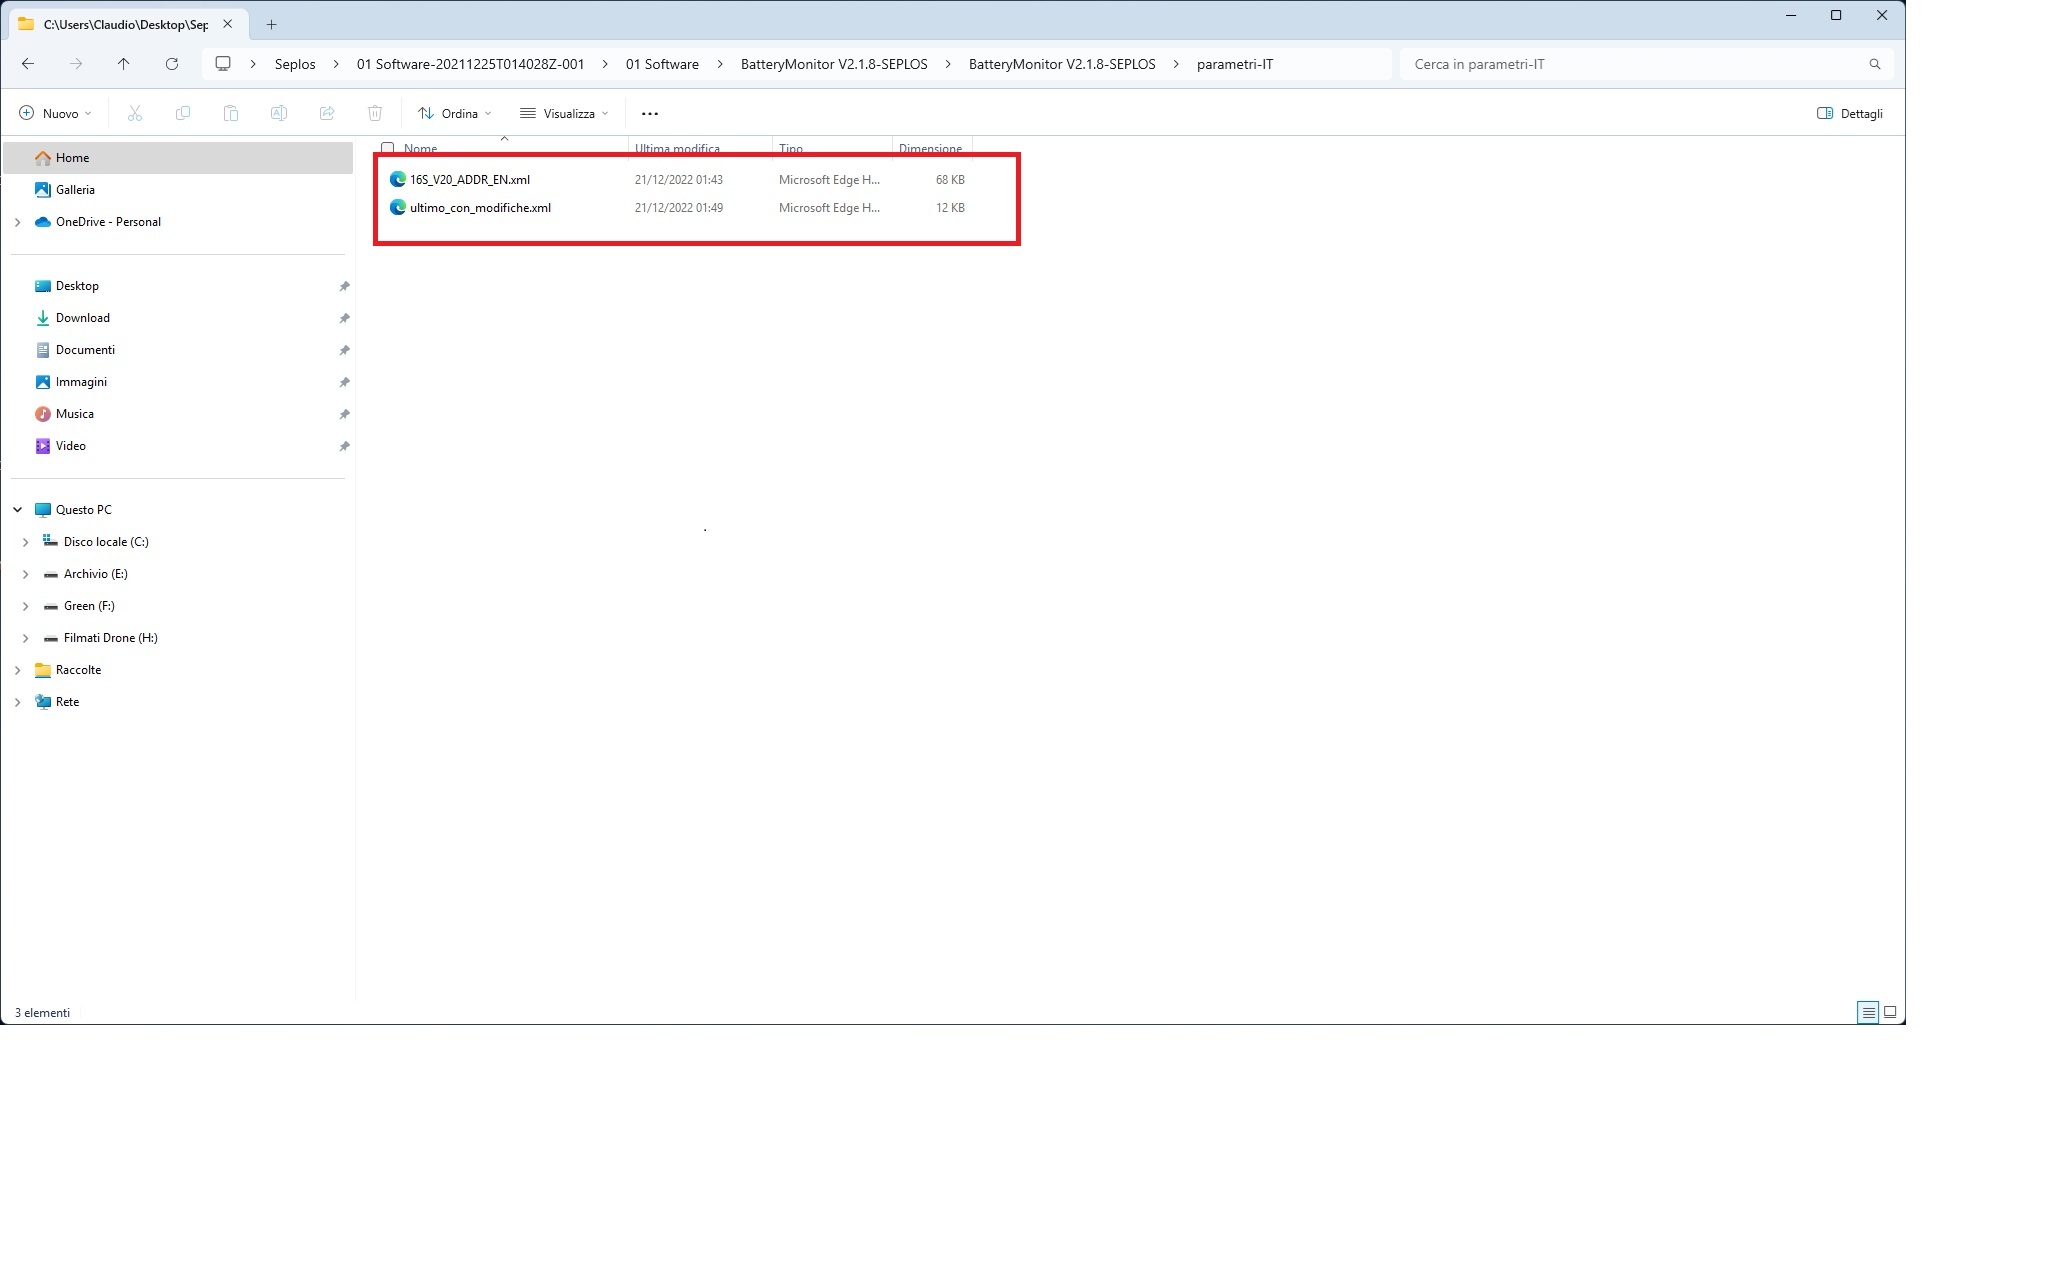Toggle the Dettagli pane
Viewport: 2048px width, 1288px height.
1850,113
